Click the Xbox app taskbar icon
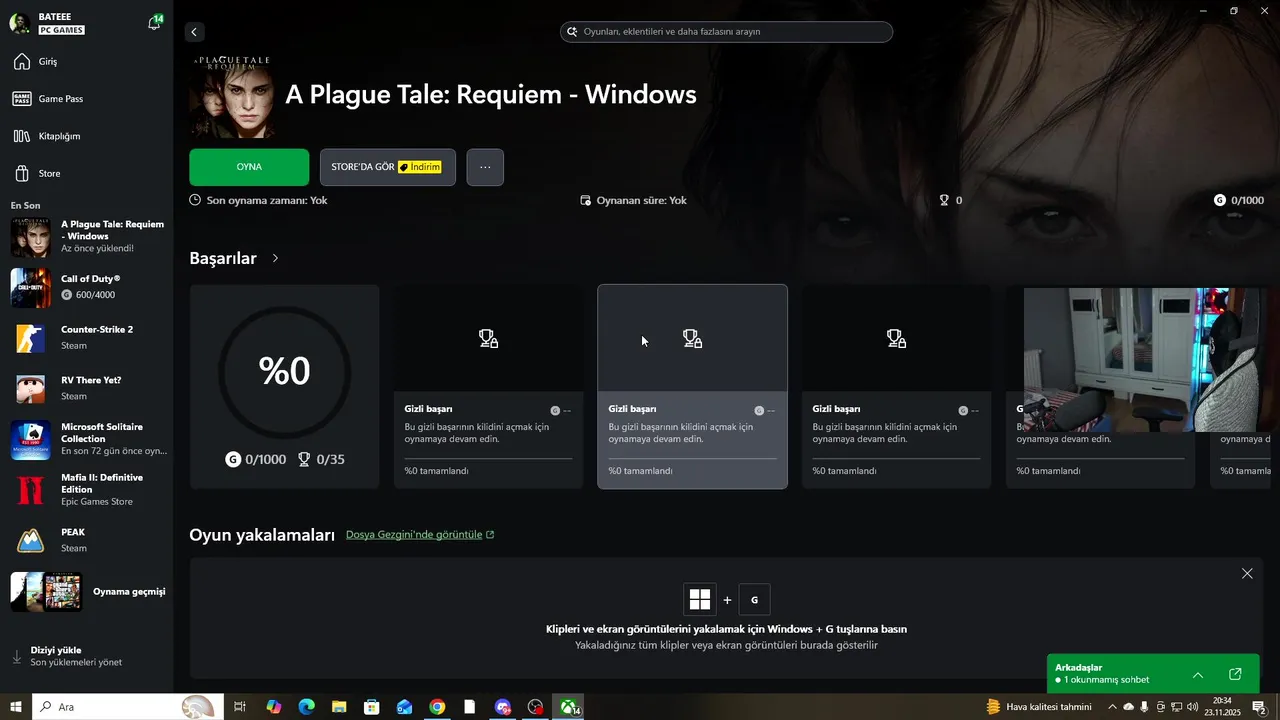The height and width of the screenshot is (720, 1280). (x=569, y=707)
